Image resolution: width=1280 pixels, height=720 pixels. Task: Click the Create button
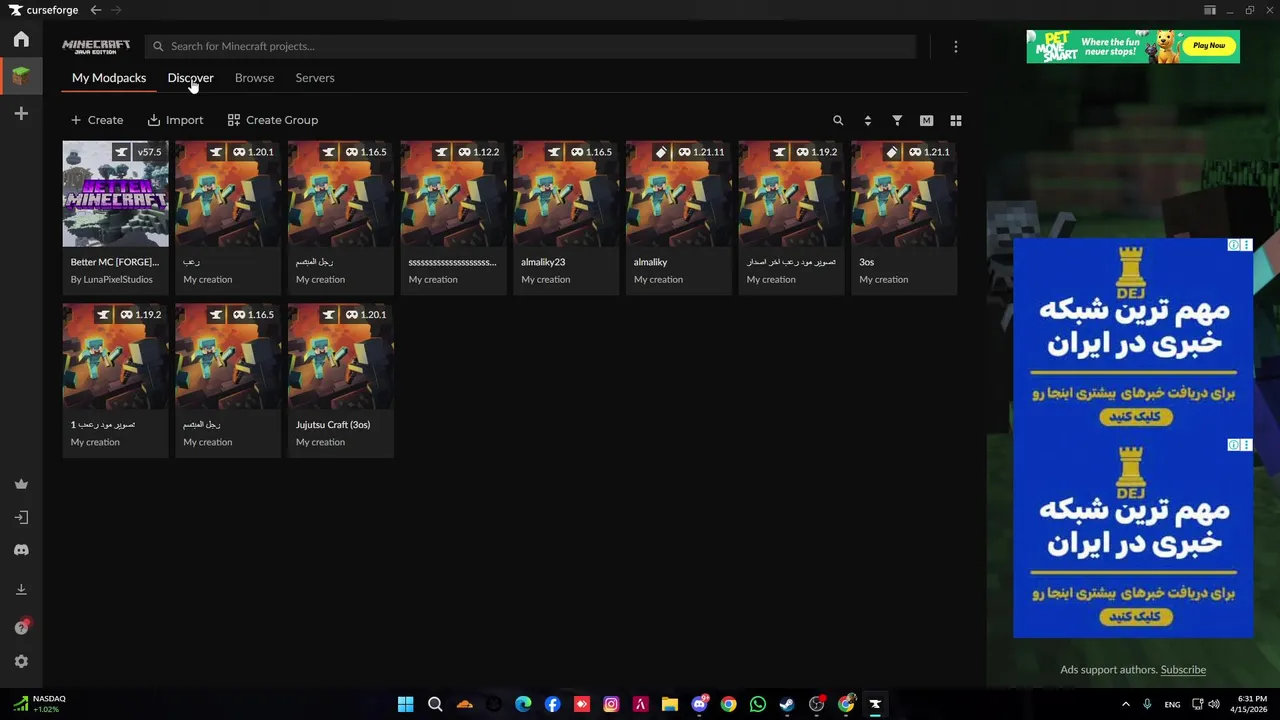pos(97,120)
